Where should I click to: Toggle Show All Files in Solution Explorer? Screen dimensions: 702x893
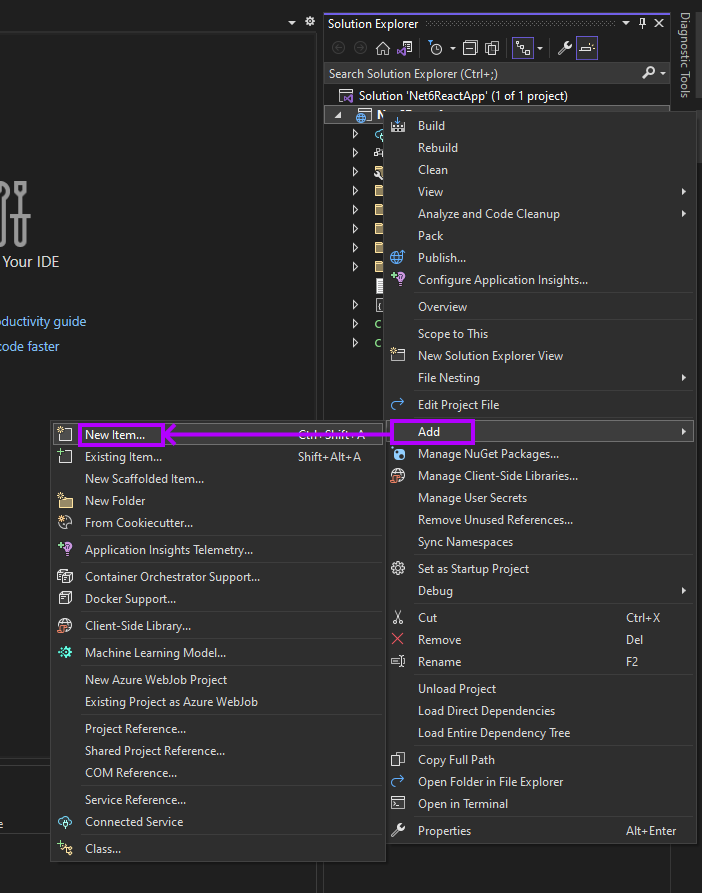pos(492,48)
